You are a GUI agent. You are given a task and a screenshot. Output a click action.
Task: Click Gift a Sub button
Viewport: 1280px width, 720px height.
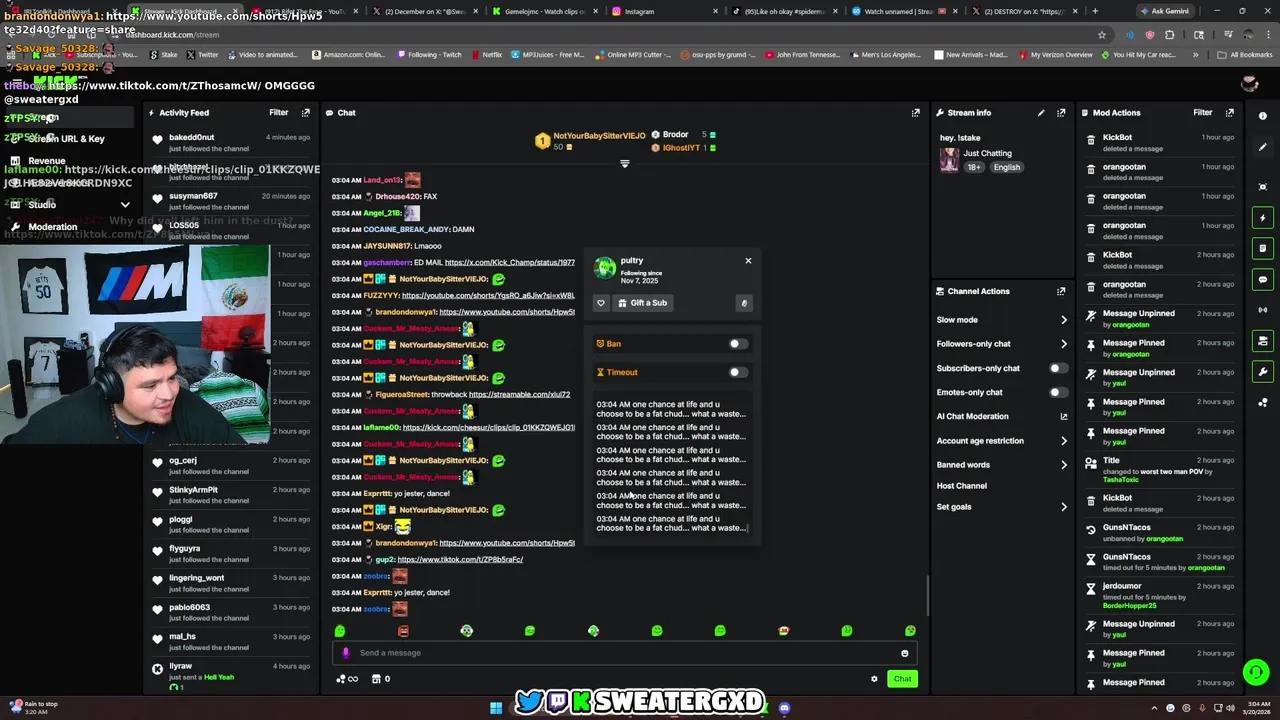click(x=642, y=303)
